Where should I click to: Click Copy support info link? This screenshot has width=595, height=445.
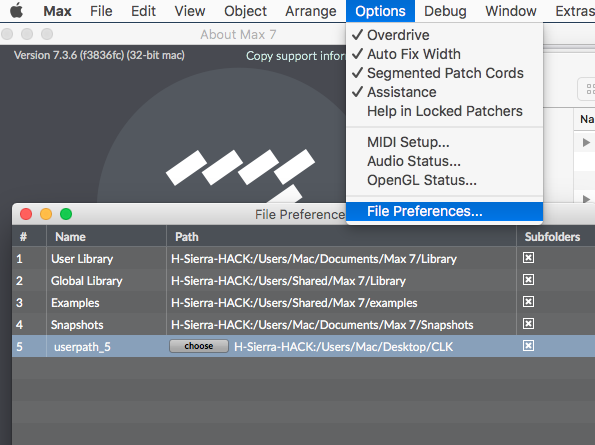[x=296, y=56]
